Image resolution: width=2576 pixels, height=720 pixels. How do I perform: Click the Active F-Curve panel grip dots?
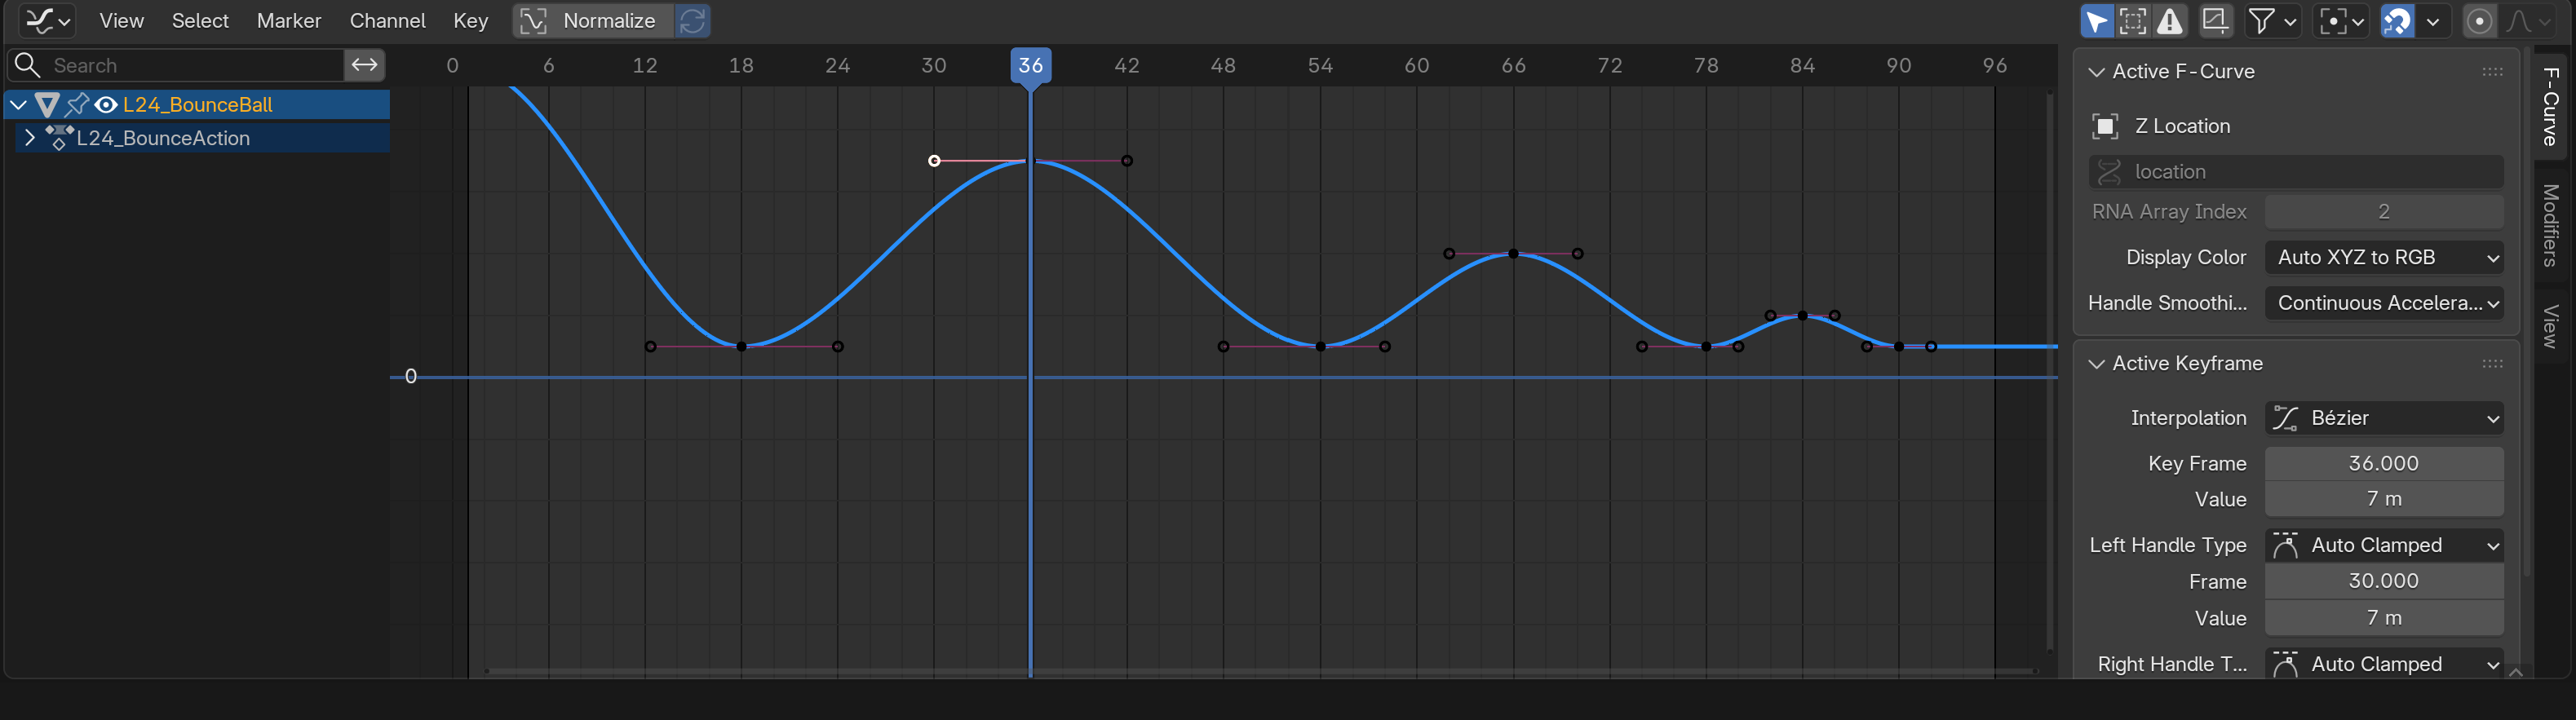coord(2492,72)
